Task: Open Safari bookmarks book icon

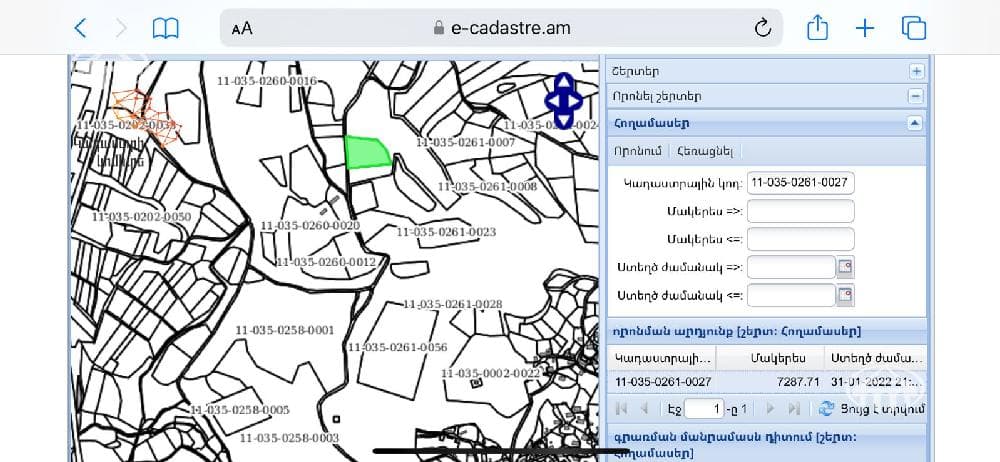Action: click(x=165, y=28)
